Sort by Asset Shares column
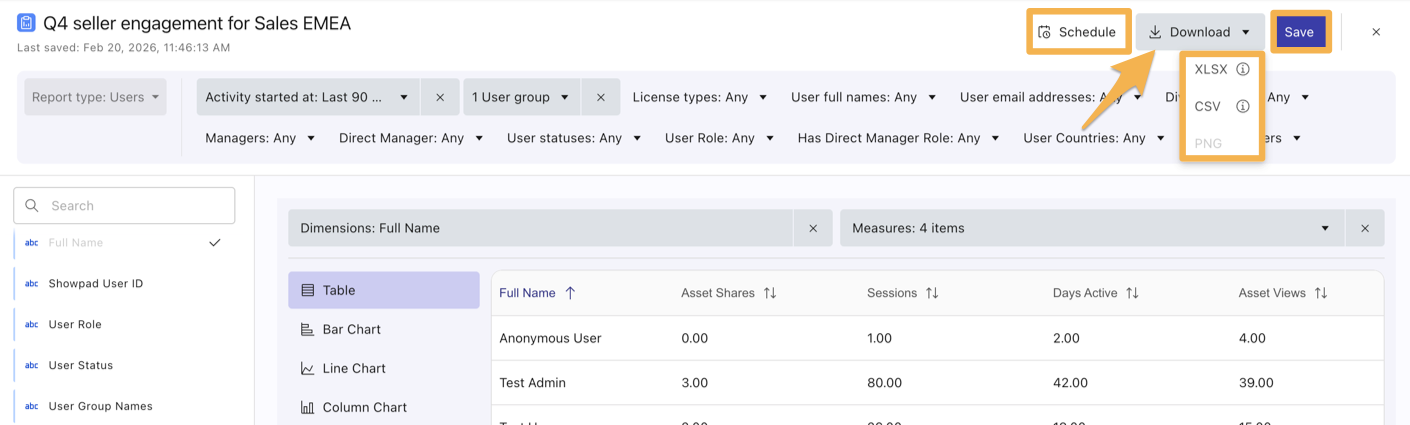The width and height of the screenshot is (1410, 425). pos(770,293)
